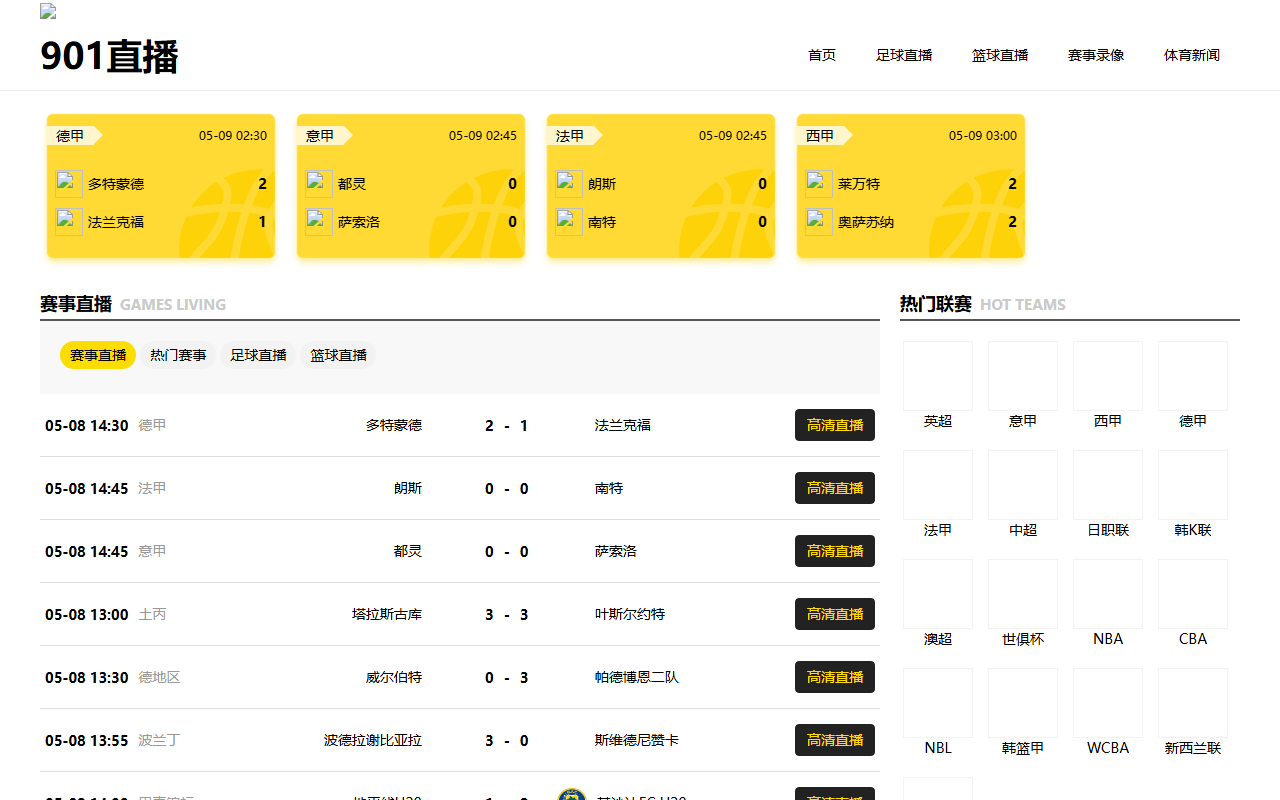This screenshot has width=1280, height=800.
Task: Open the 英超 league thumbnail
Action: (938, 376)
